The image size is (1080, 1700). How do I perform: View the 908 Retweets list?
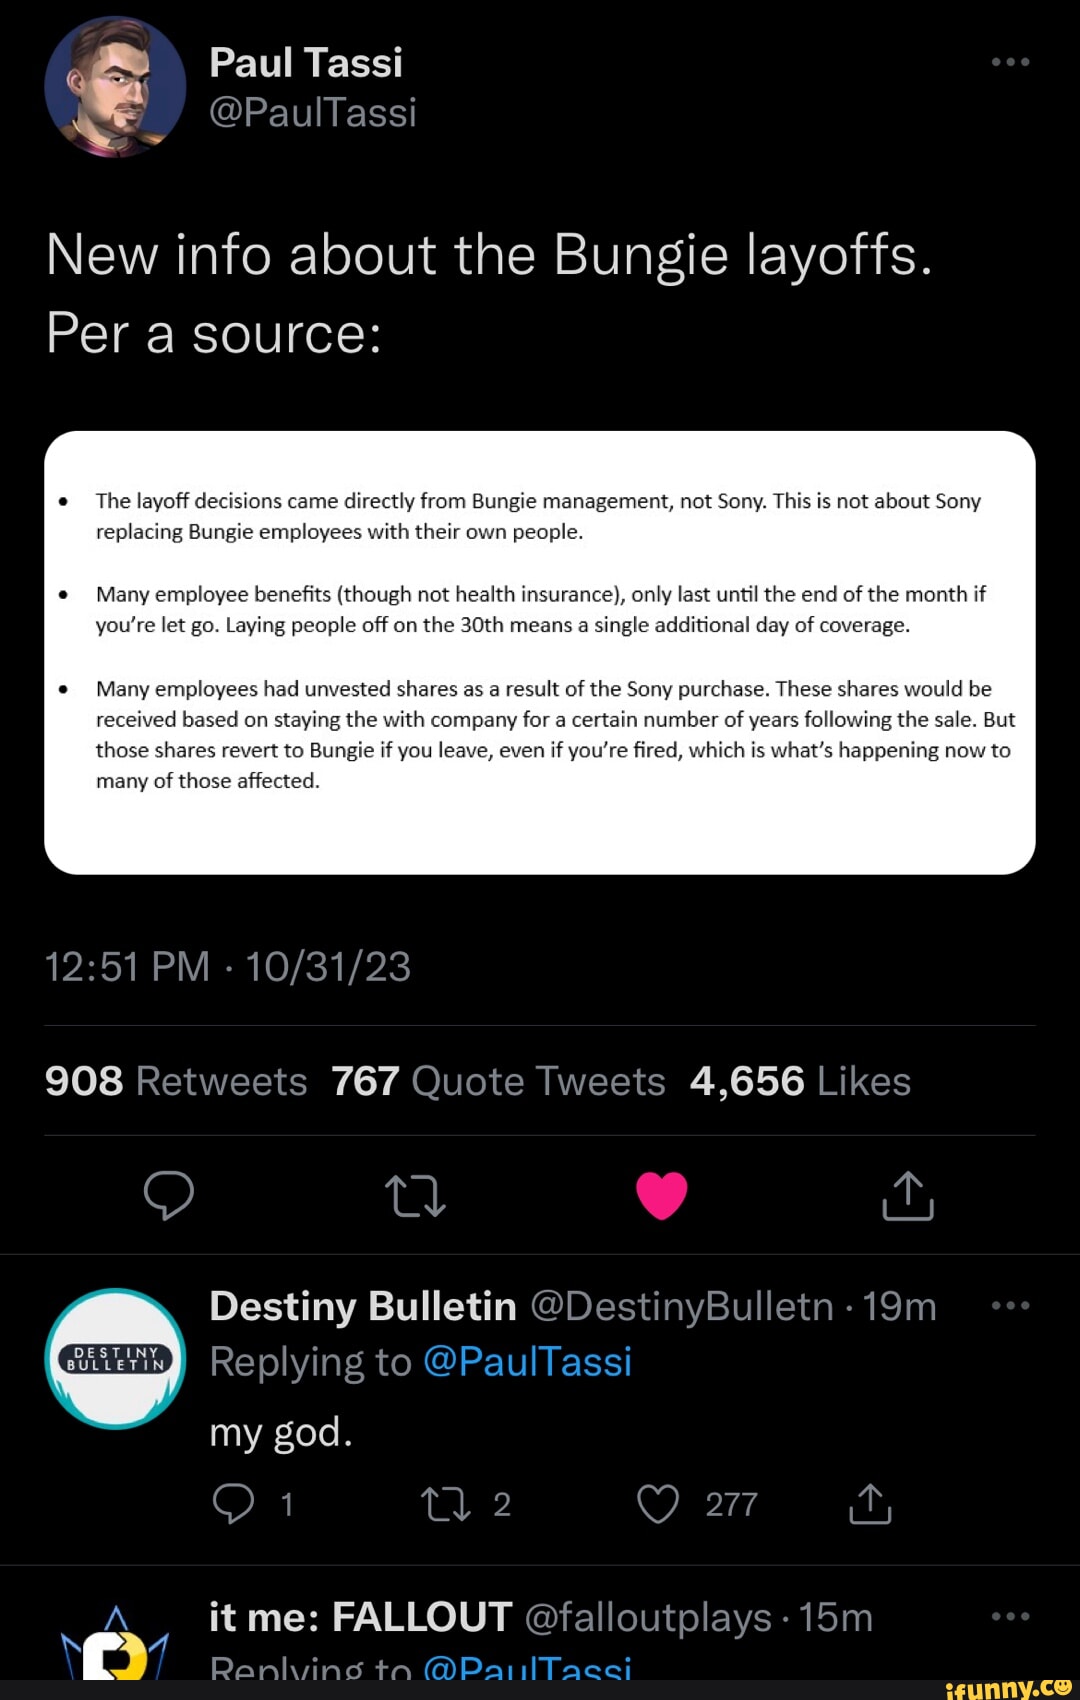tap(176, 1081)
